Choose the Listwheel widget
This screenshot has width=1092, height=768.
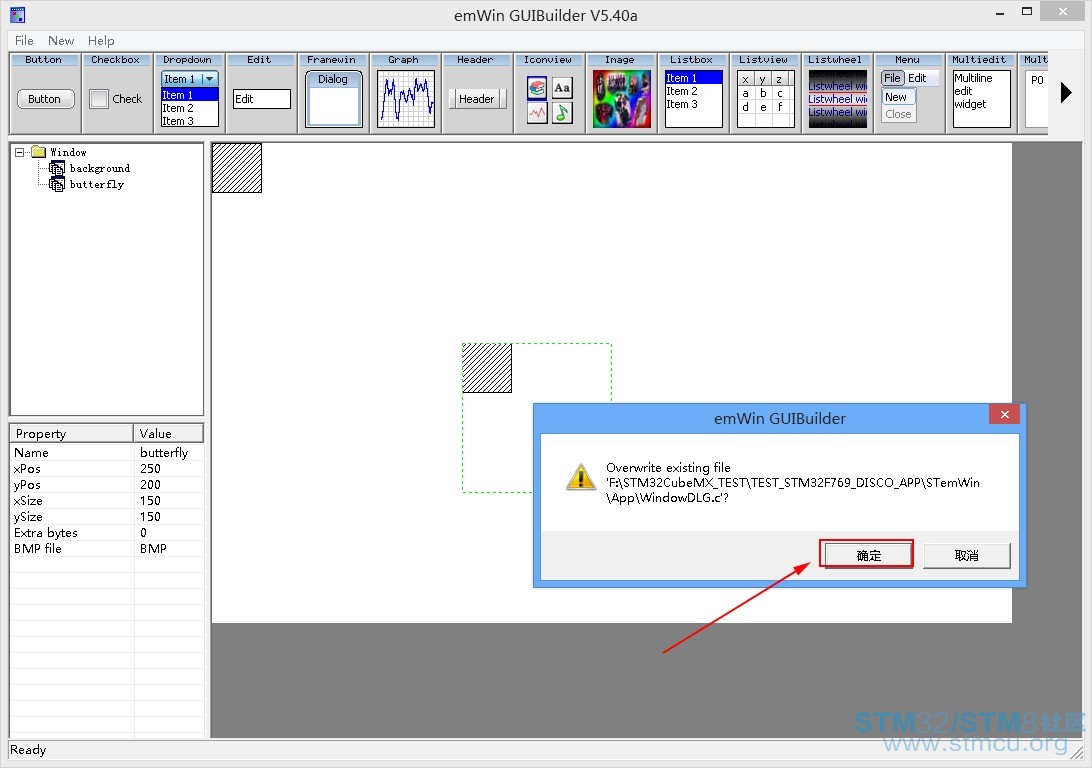pos(837,93)
